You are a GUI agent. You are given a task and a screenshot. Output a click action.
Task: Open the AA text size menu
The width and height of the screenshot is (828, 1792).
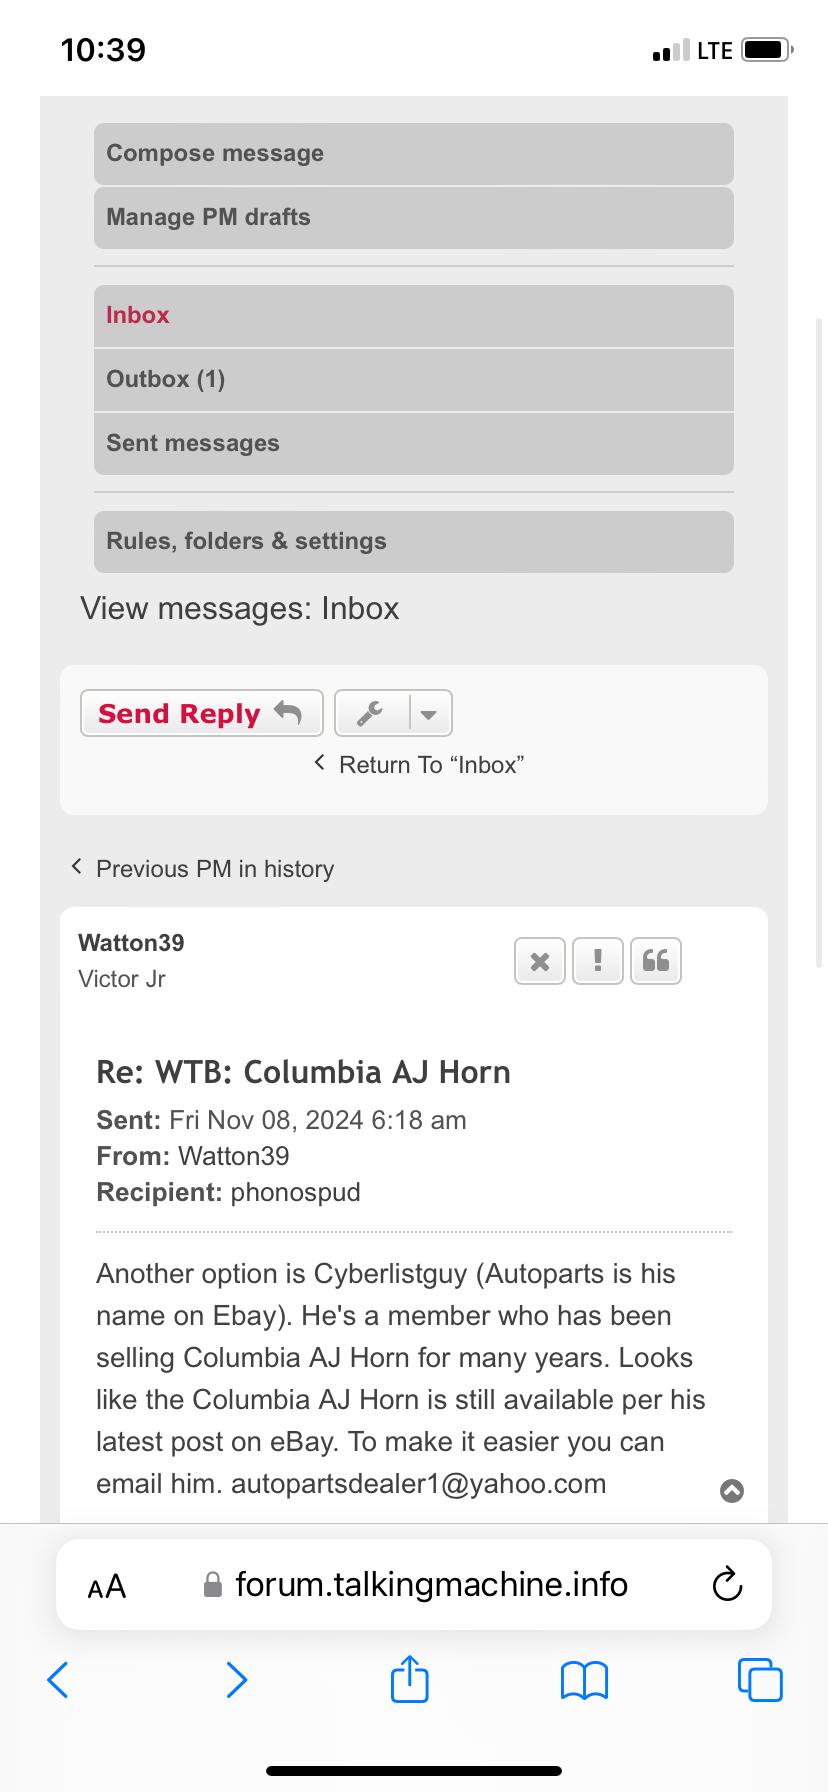(x=107, y=1586)
